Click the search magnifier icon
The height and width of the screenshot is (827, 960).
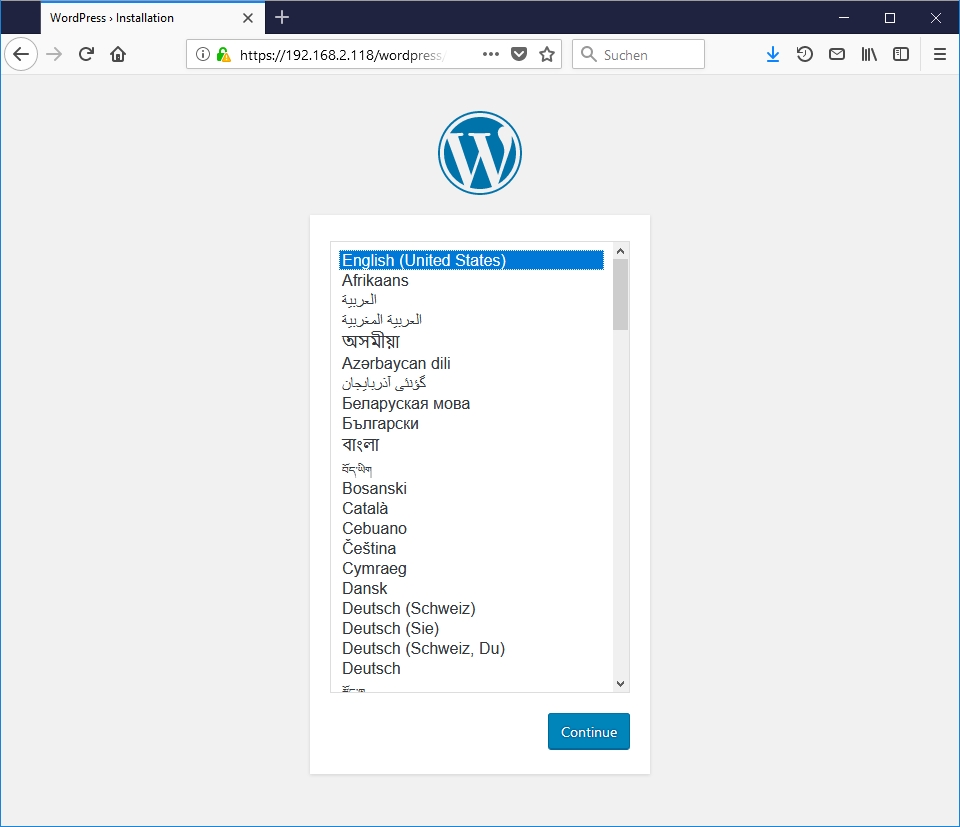pos(588,54)
